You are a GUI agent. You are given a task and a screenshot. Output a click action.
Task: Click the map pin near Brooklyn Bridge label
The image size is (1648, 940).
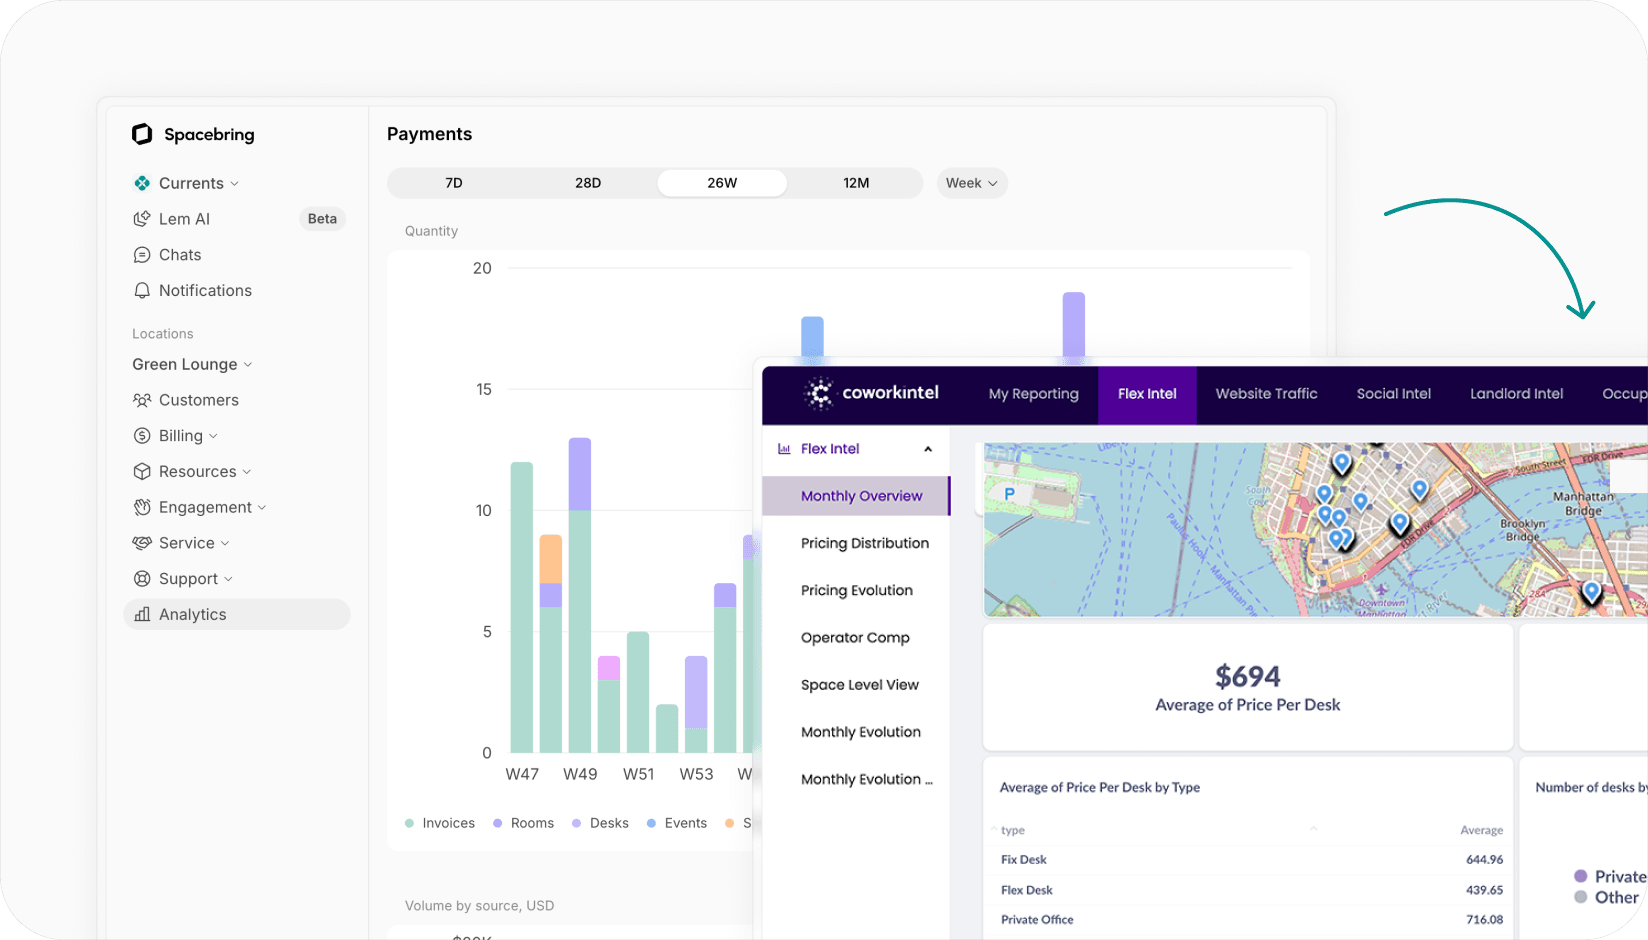click(1590, 592)
